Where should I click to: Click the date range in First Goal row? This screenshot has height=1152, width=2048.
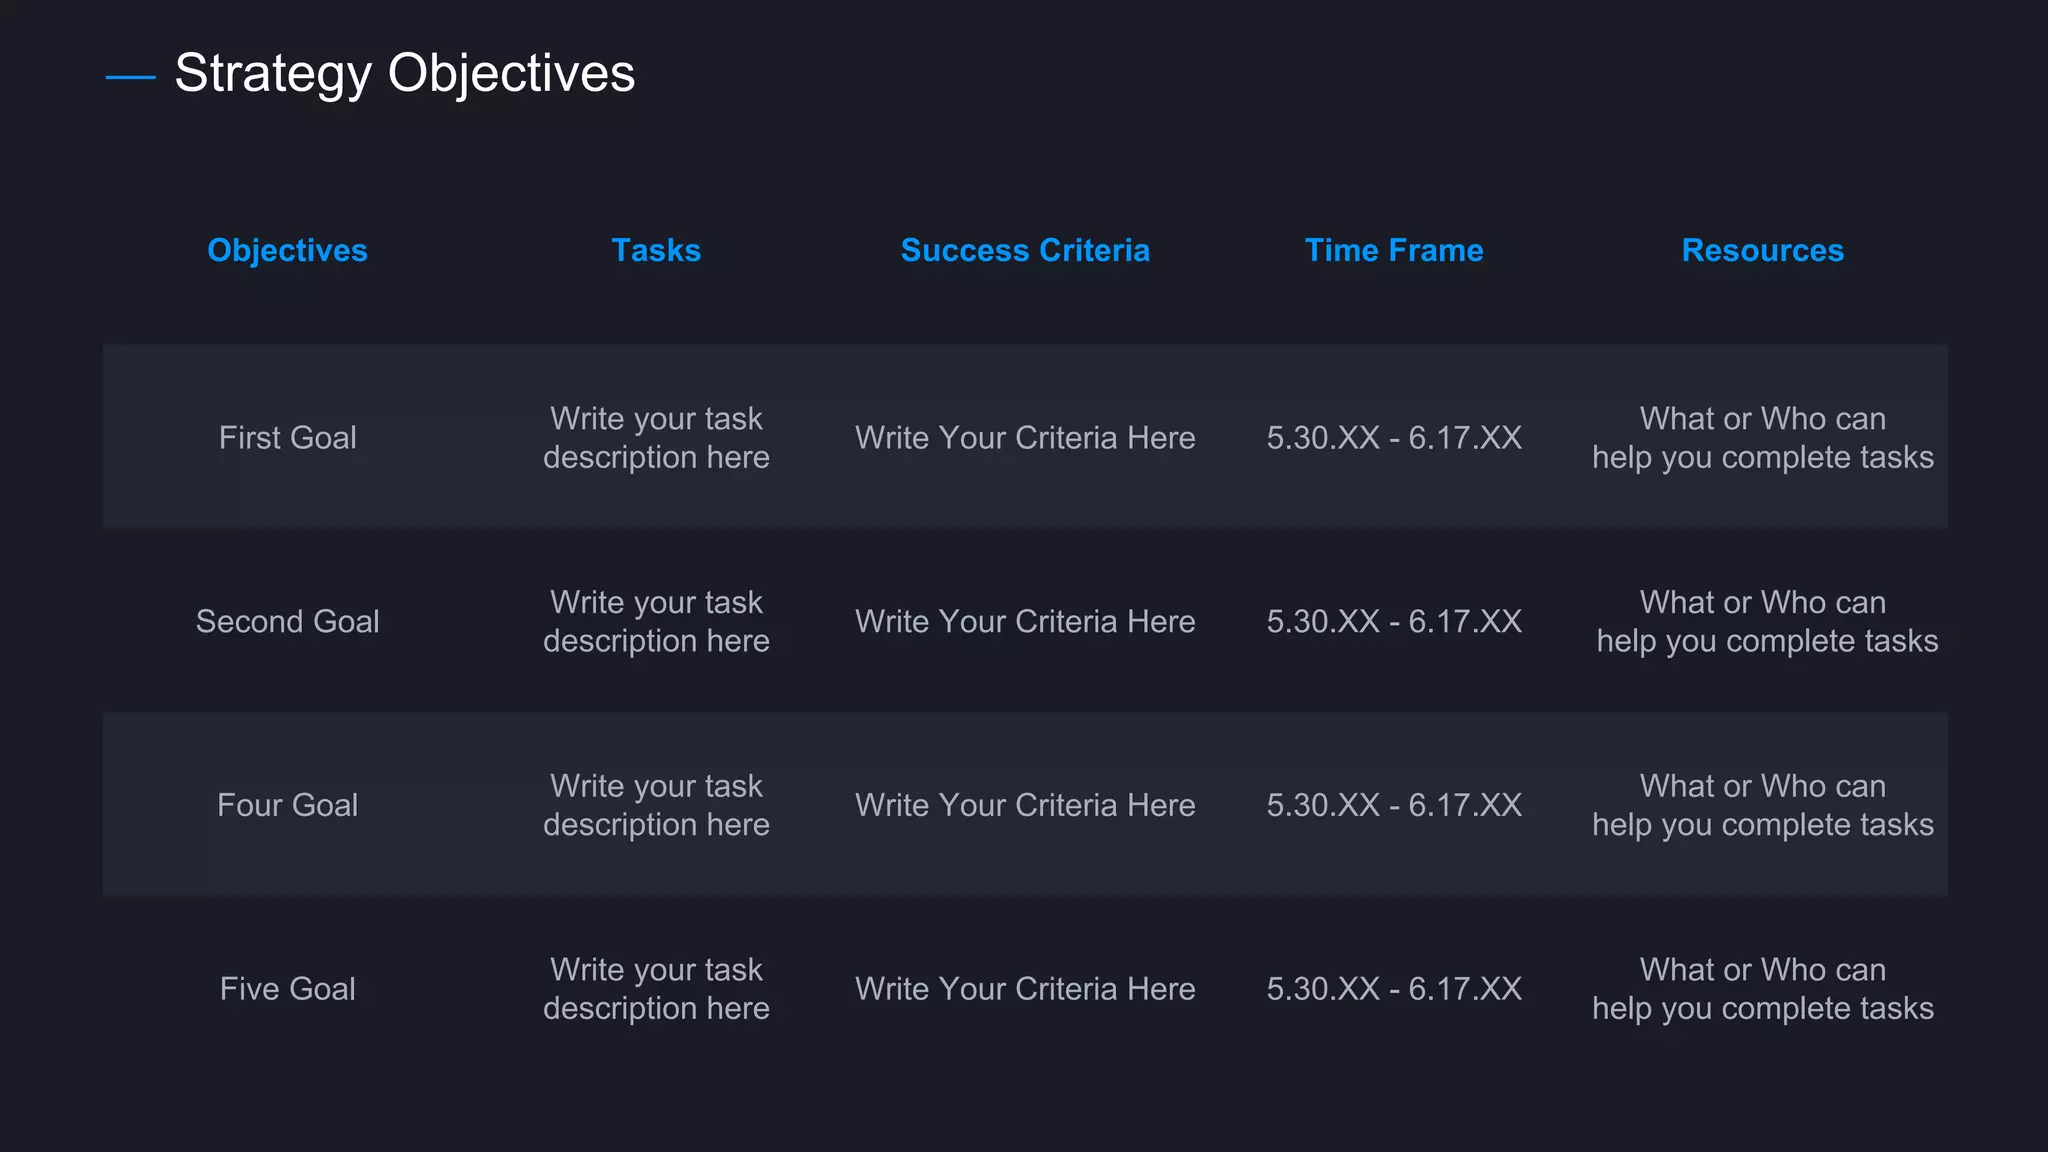tap(1394, 437)
